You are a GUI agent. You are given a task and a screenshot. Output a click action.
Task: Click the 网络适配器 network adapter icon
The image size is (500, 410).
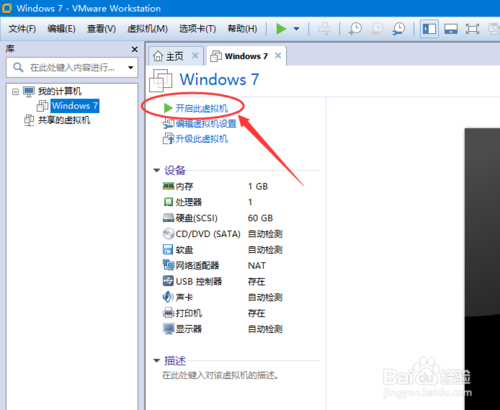tap(168, 265)
